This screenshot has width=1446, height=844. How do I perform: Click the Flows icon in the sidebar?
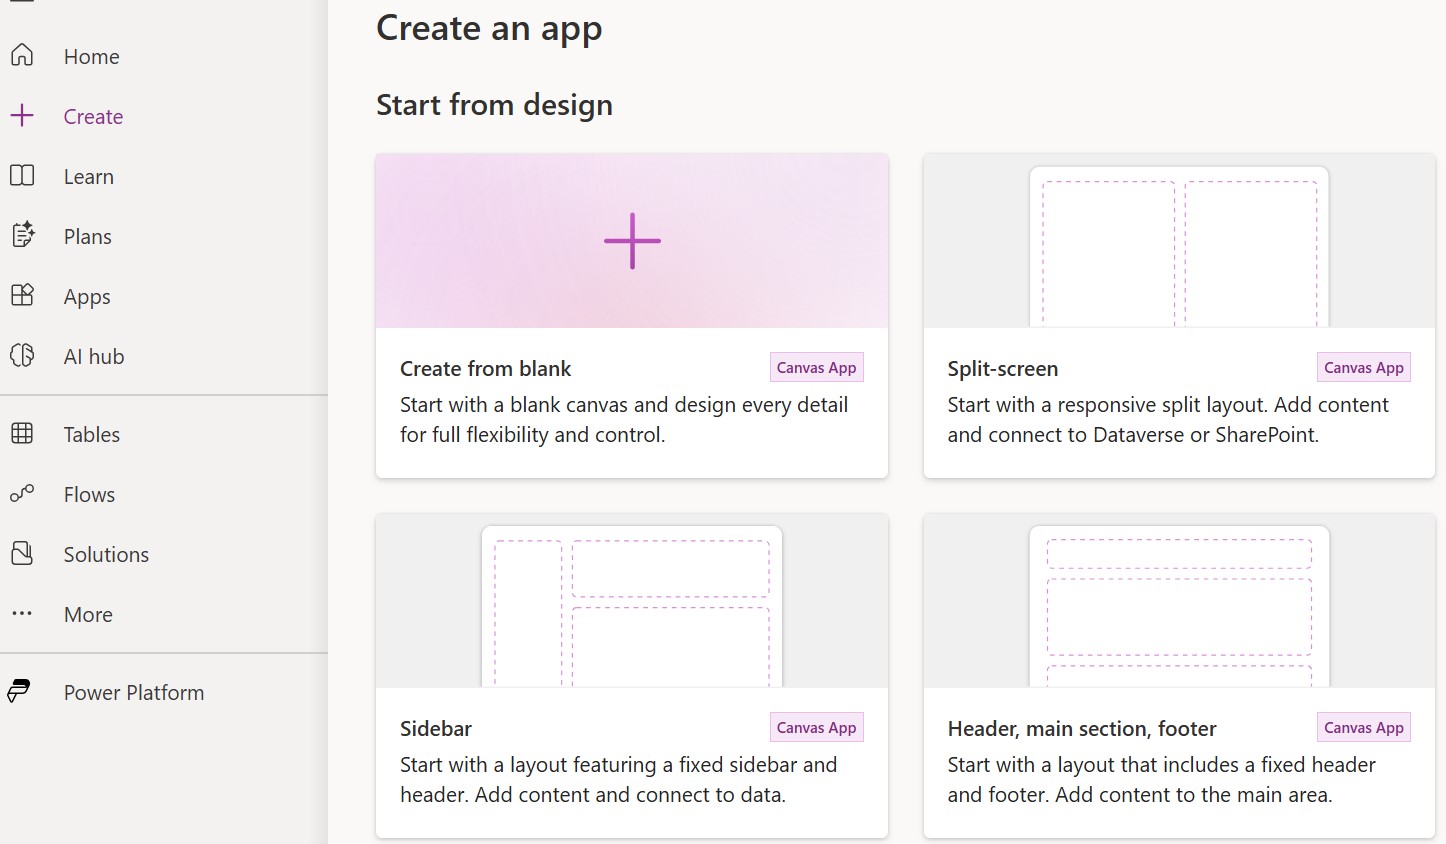coord(22,494)
